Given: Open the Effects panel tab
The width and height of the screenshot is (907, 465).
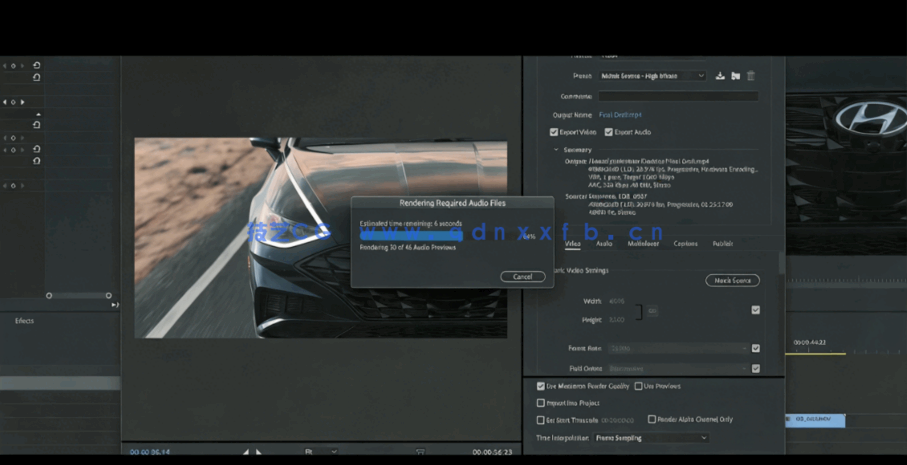Looking at the screenshot, I should pos(24,320).
